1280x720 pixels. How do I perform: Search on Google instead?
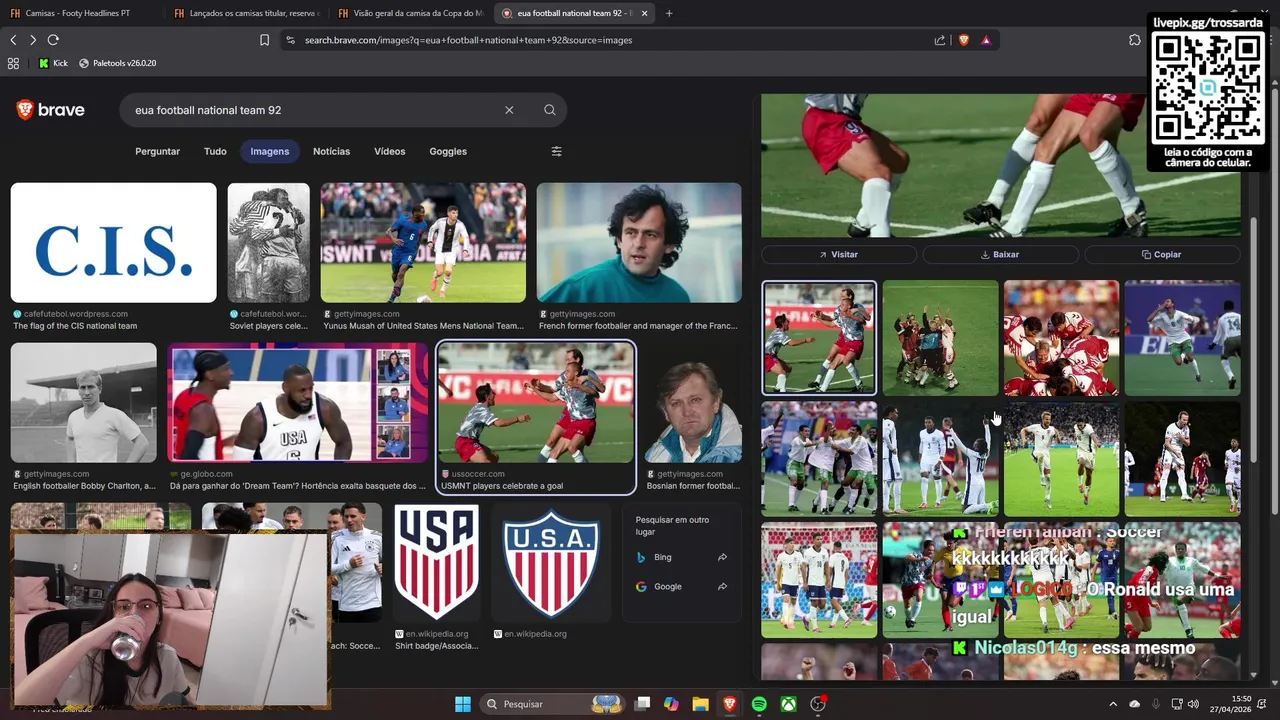click(x=681, y=586)
